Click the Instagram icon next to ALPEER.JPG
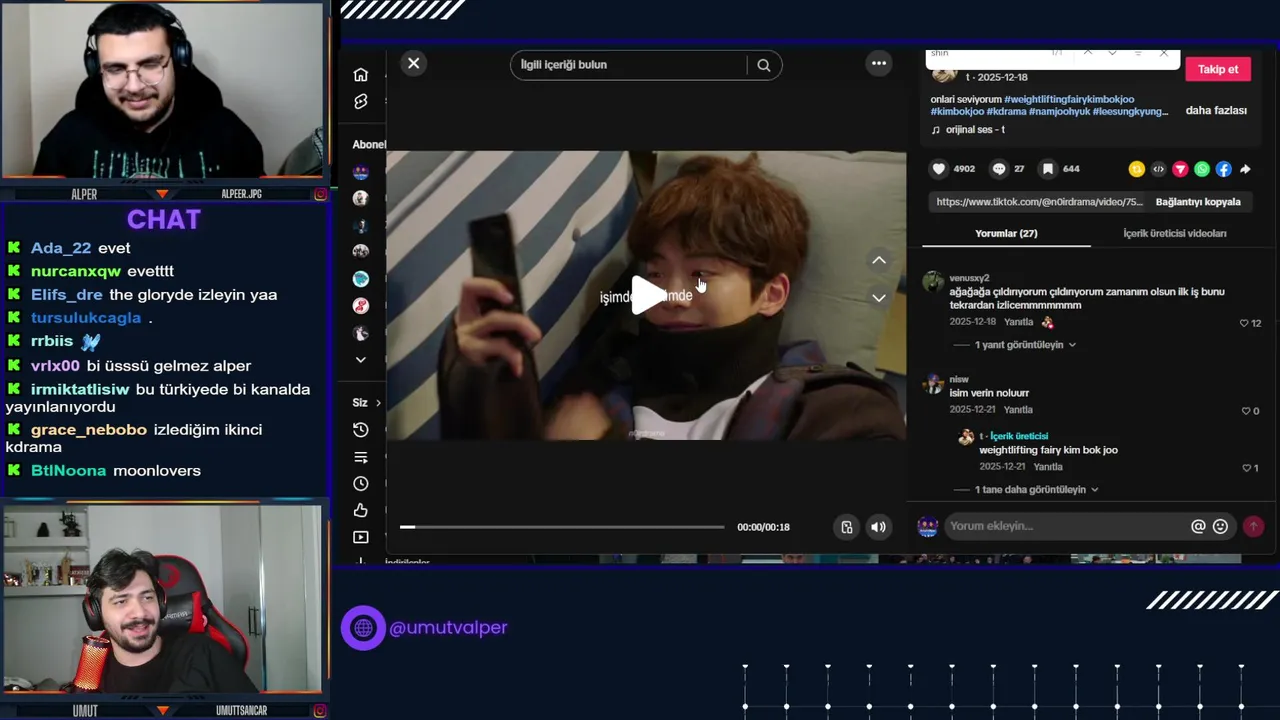1280x720 pixels. coord(320,194)
